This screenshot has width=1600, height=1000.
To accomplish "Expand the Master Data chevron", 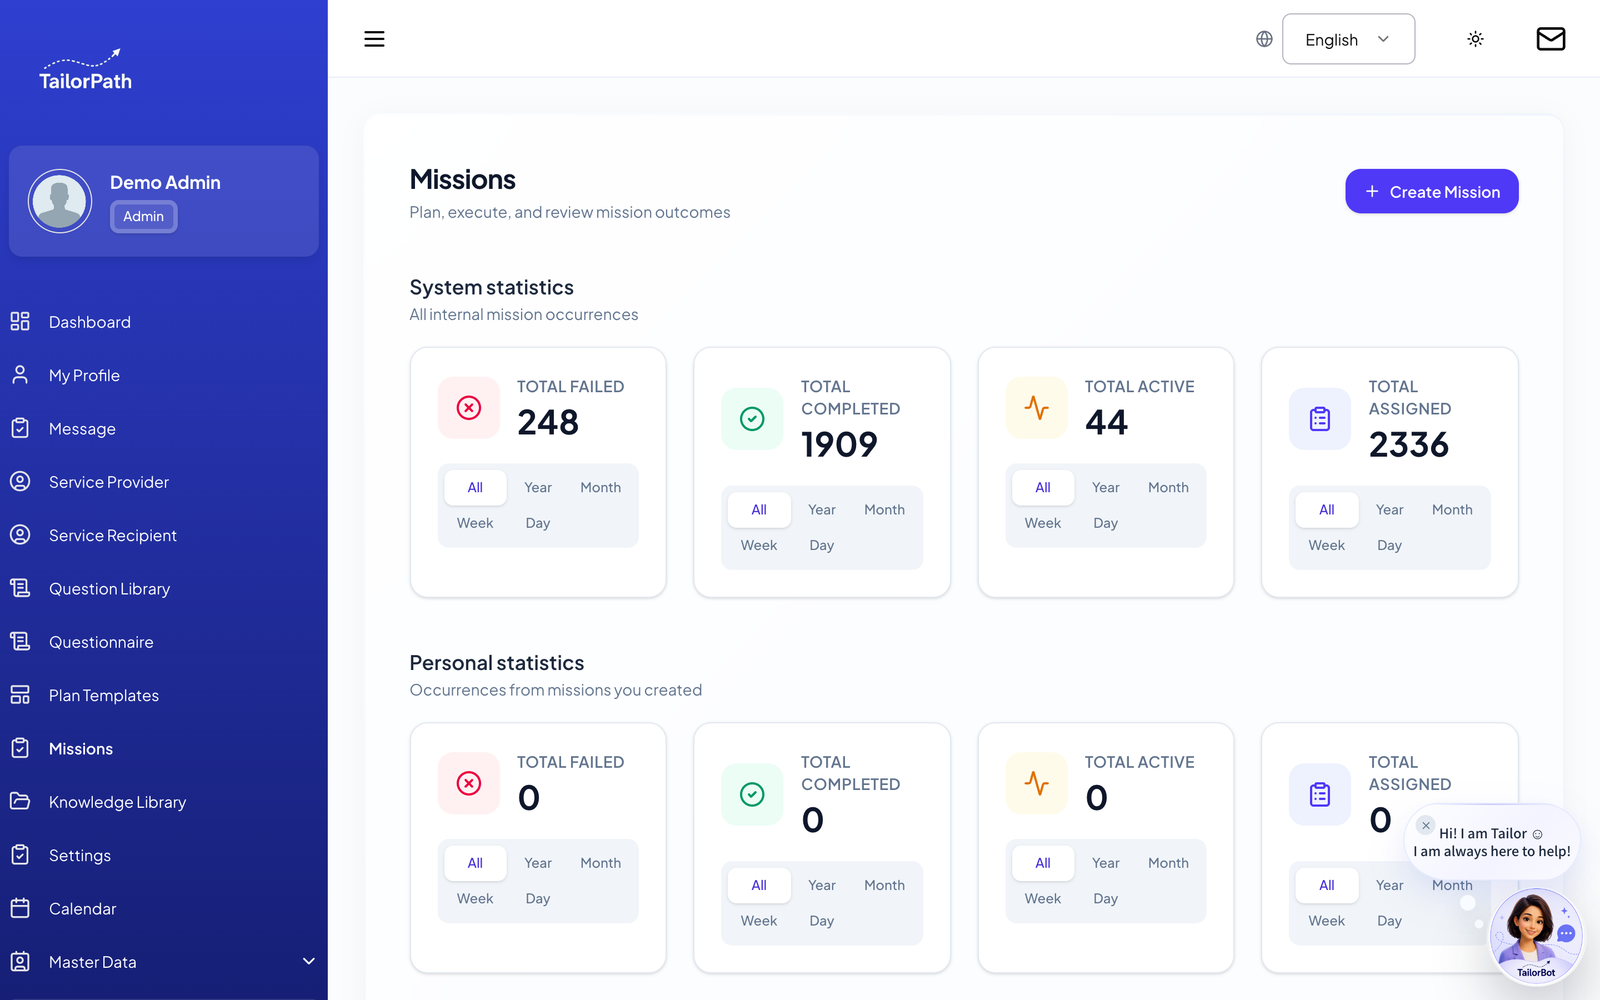I will click(309, 961).
